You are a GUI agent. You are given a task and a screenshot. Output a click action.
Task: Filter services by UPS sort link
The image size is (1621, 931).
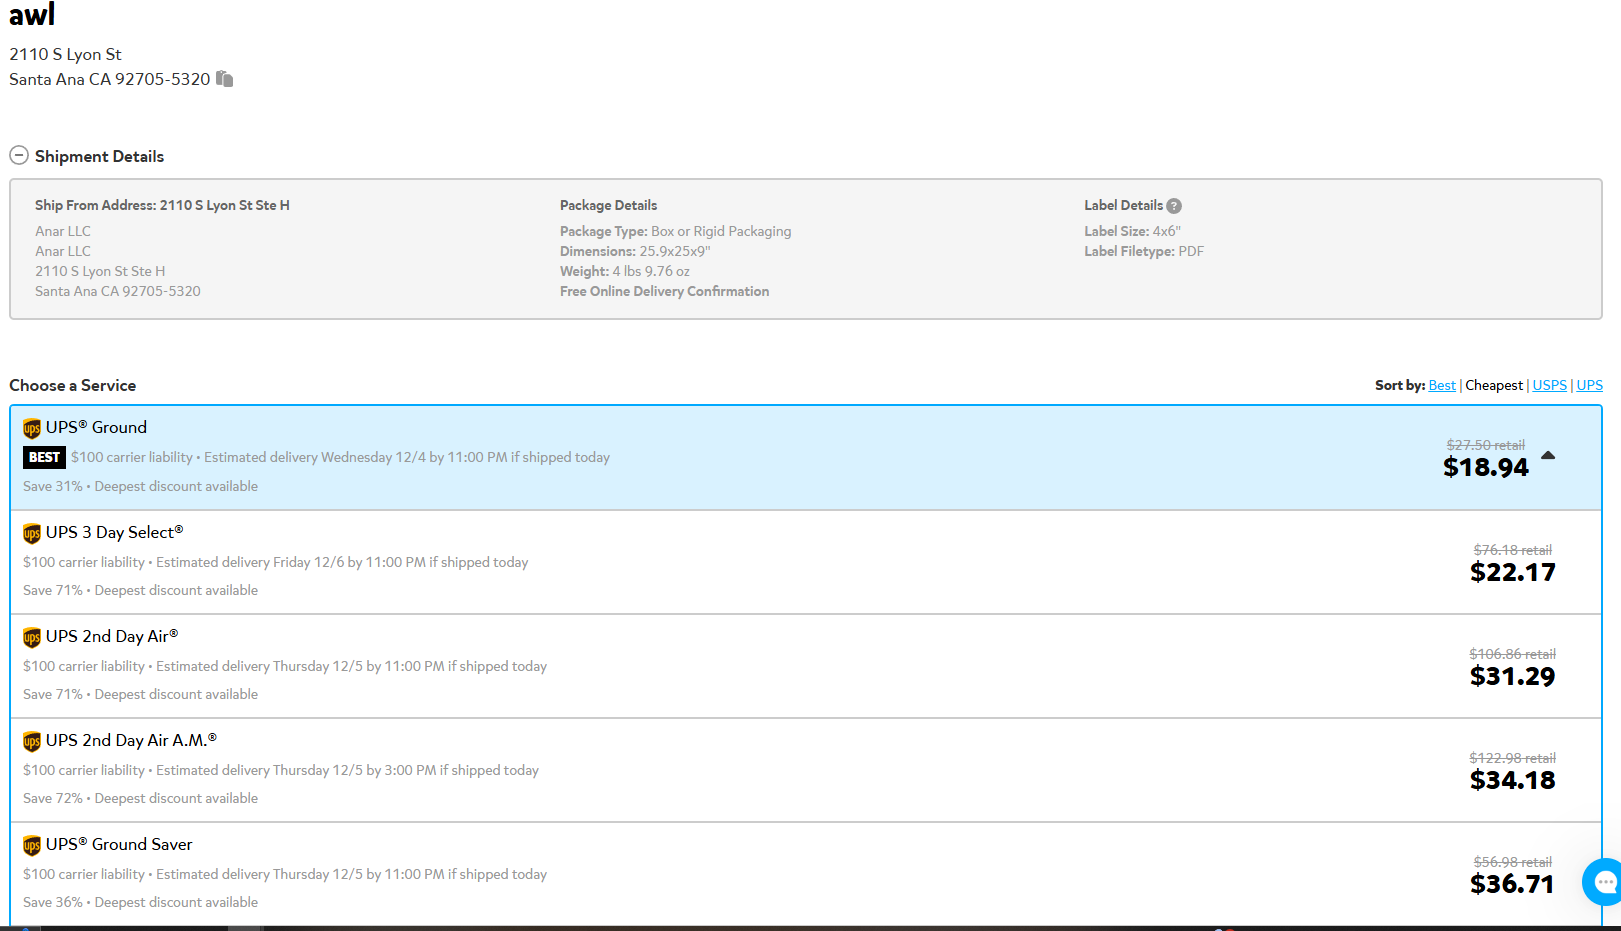click(1589, 385)
